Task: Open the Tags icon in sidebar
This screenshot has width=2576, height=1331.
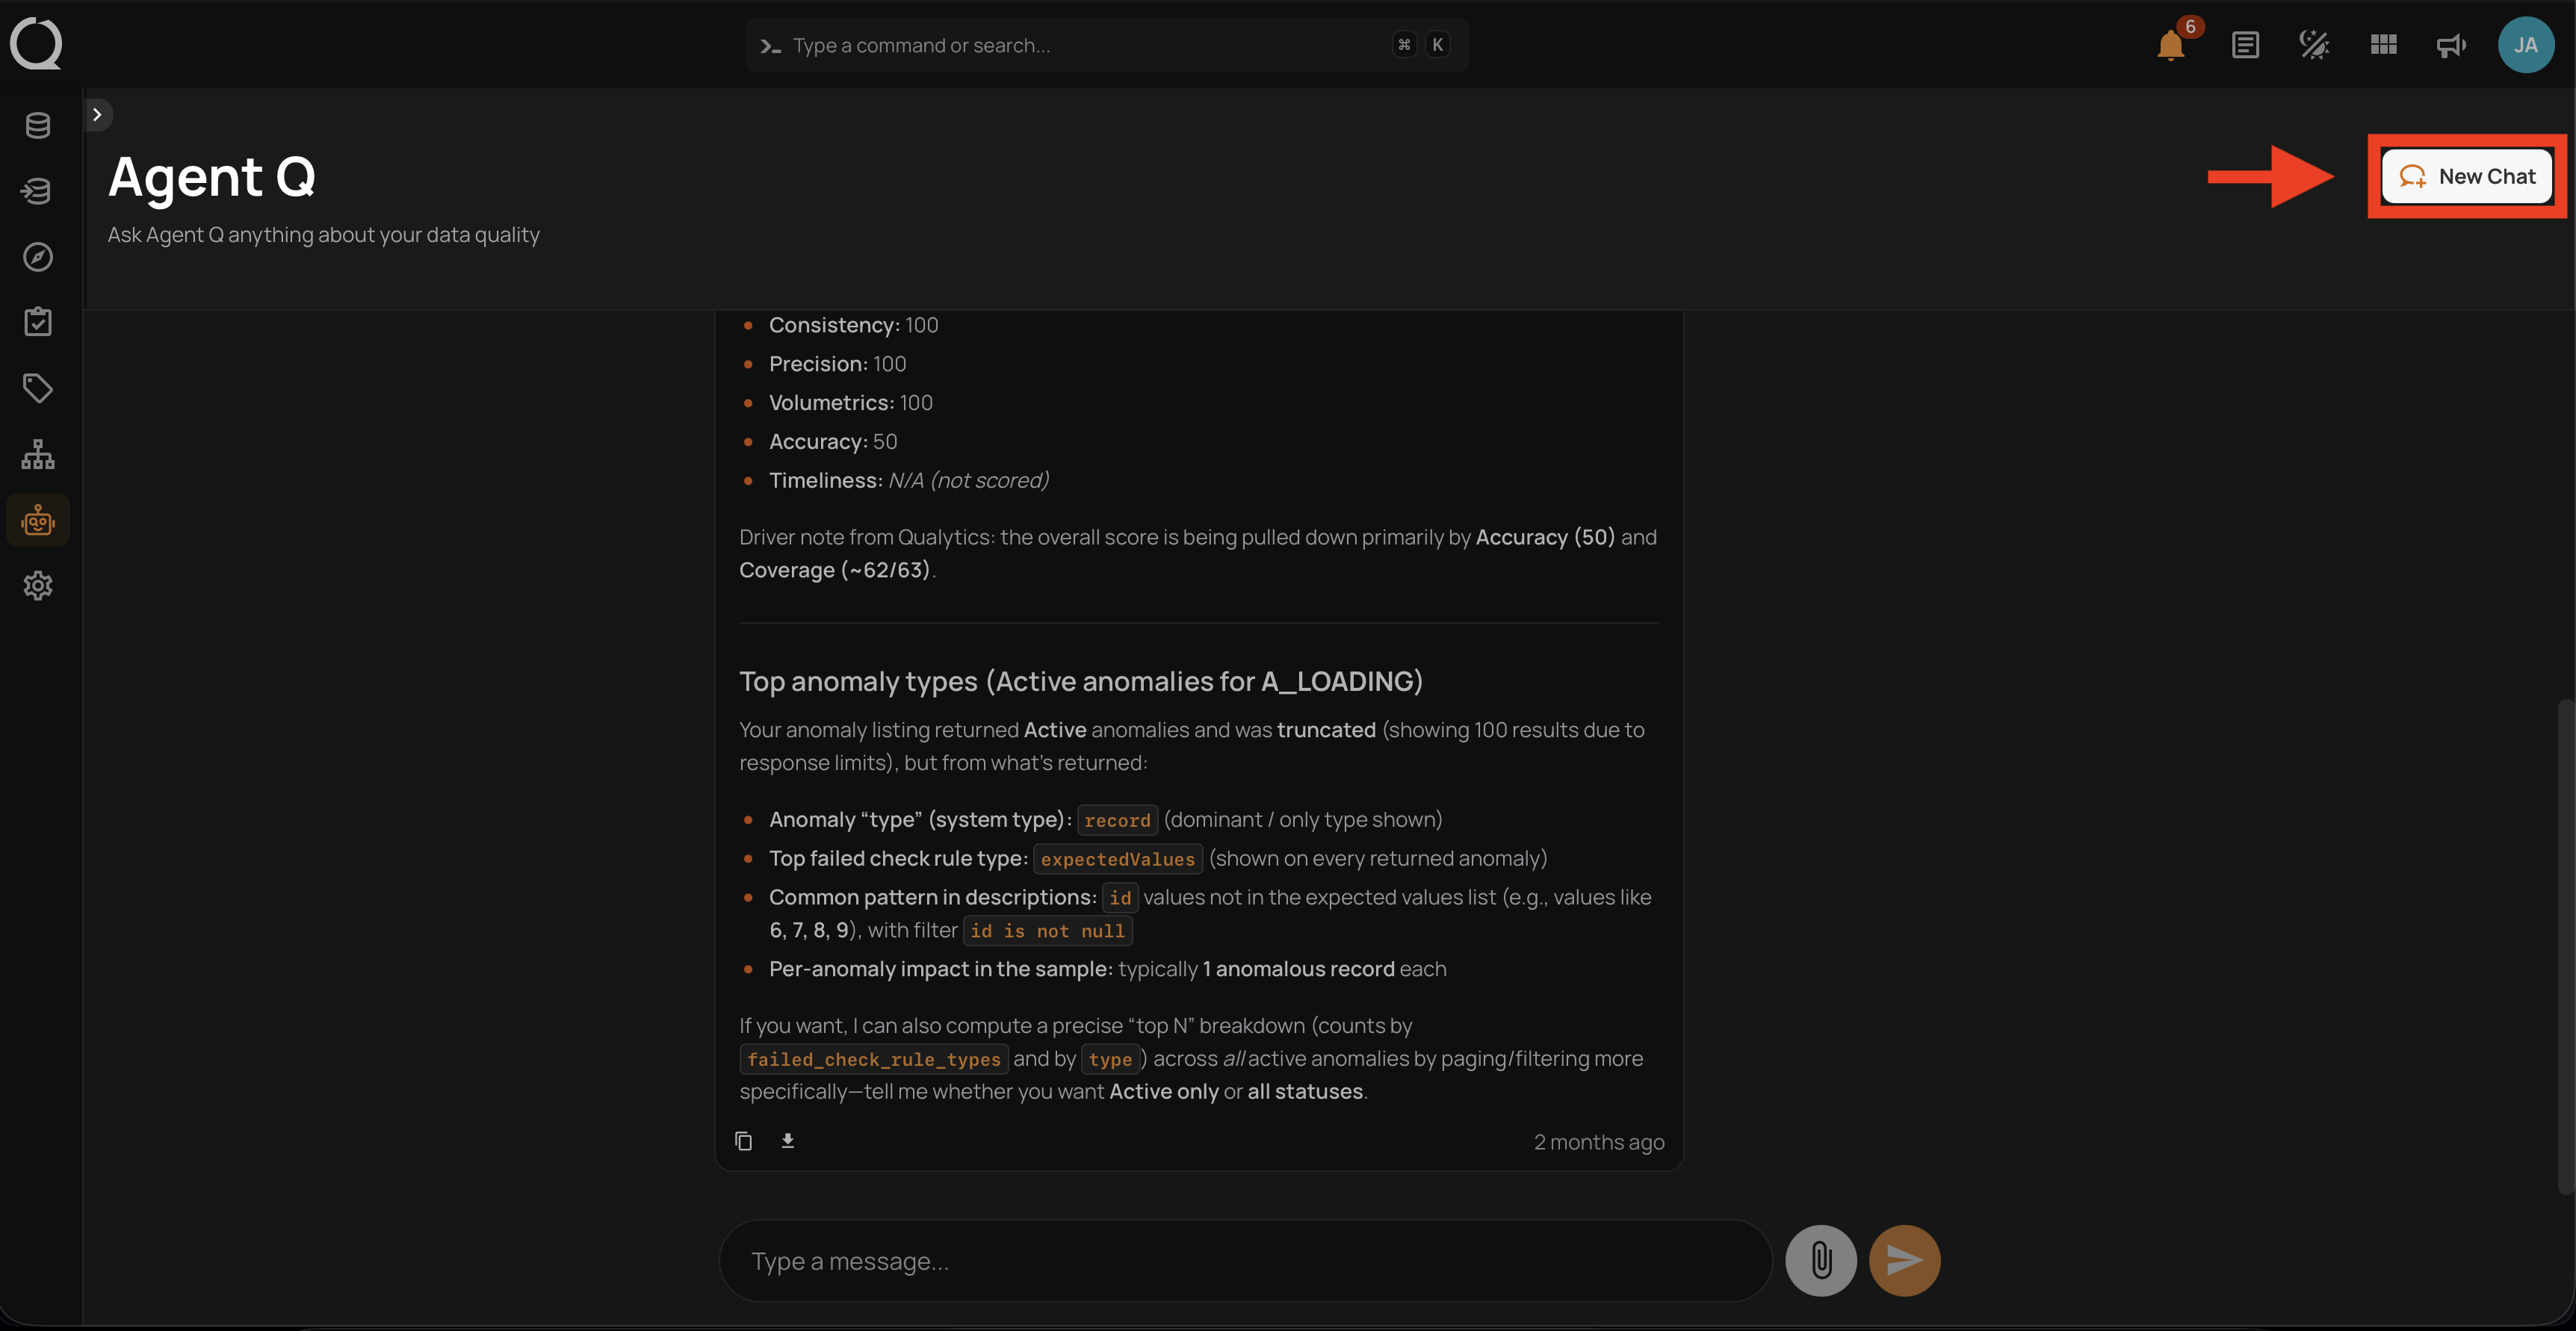Action: 38,388
